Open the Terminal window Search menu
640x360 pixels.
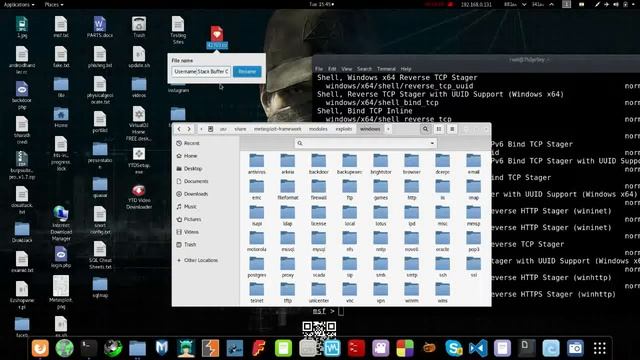pyautogui.click(x=364, y=69)
